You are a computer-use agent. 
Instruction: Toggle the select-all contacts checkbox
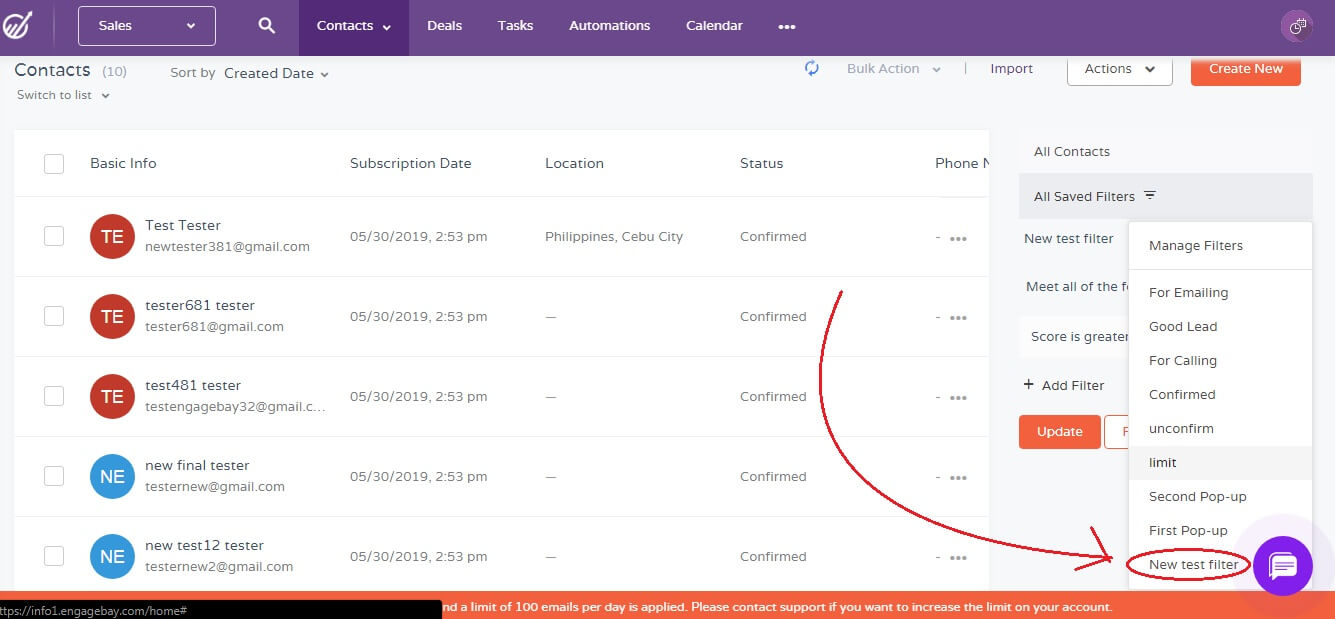tap(54, 164)
